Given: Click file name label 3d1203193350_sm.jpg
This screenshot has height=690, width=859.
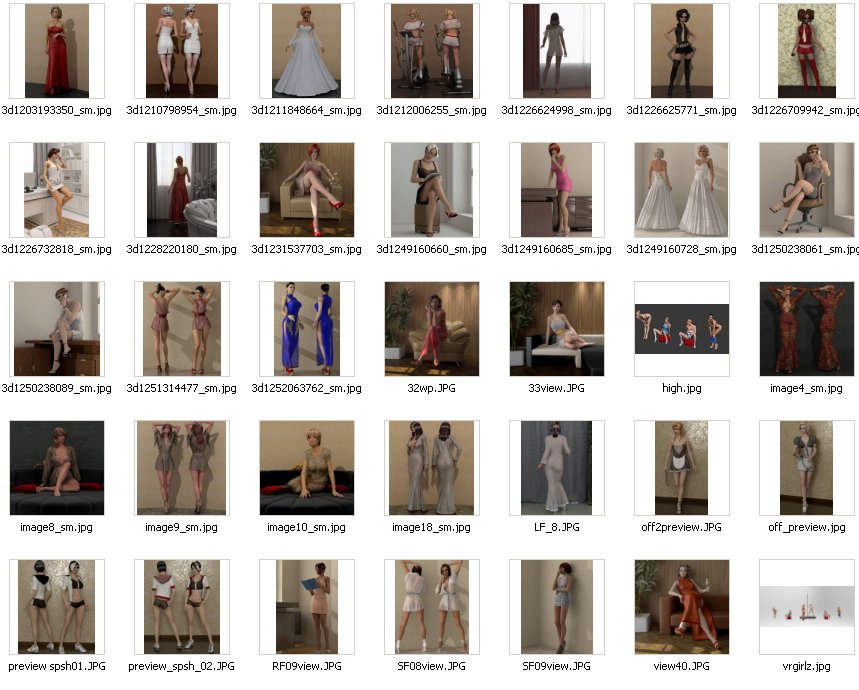Looking at the screenshot, I should pos(57,111).
